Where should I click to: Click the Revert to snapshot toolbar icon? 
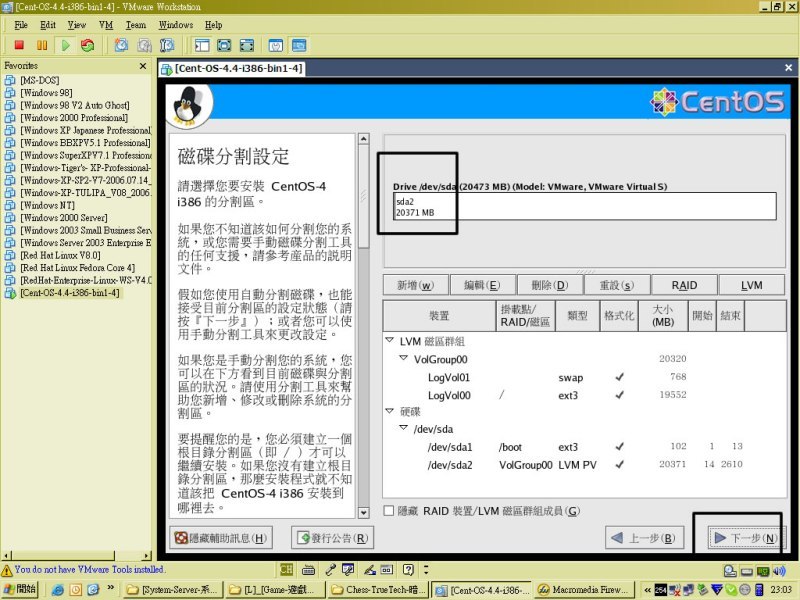(144, 45)
